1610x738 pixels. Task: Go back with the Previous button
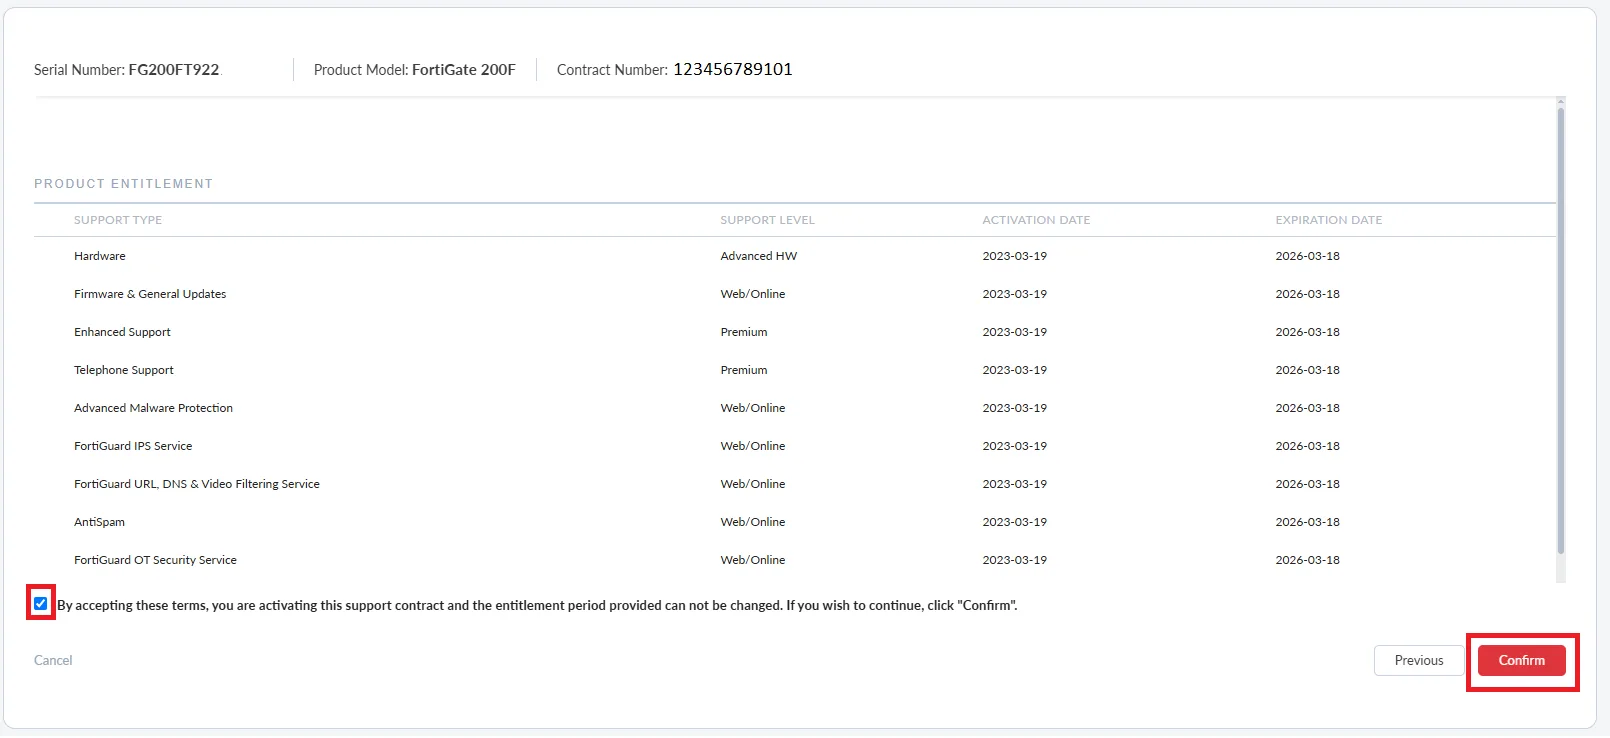pyautogui.click(x=1418, y=661)
